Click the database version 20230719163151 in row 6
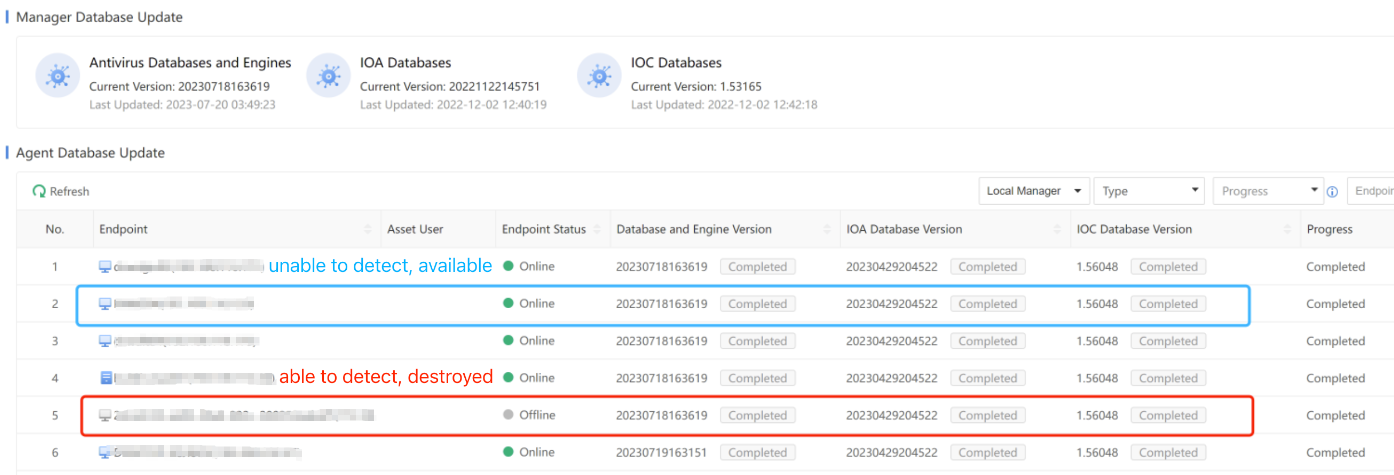This screenshot has height=475, width=1394. click(x=662, y=452)
